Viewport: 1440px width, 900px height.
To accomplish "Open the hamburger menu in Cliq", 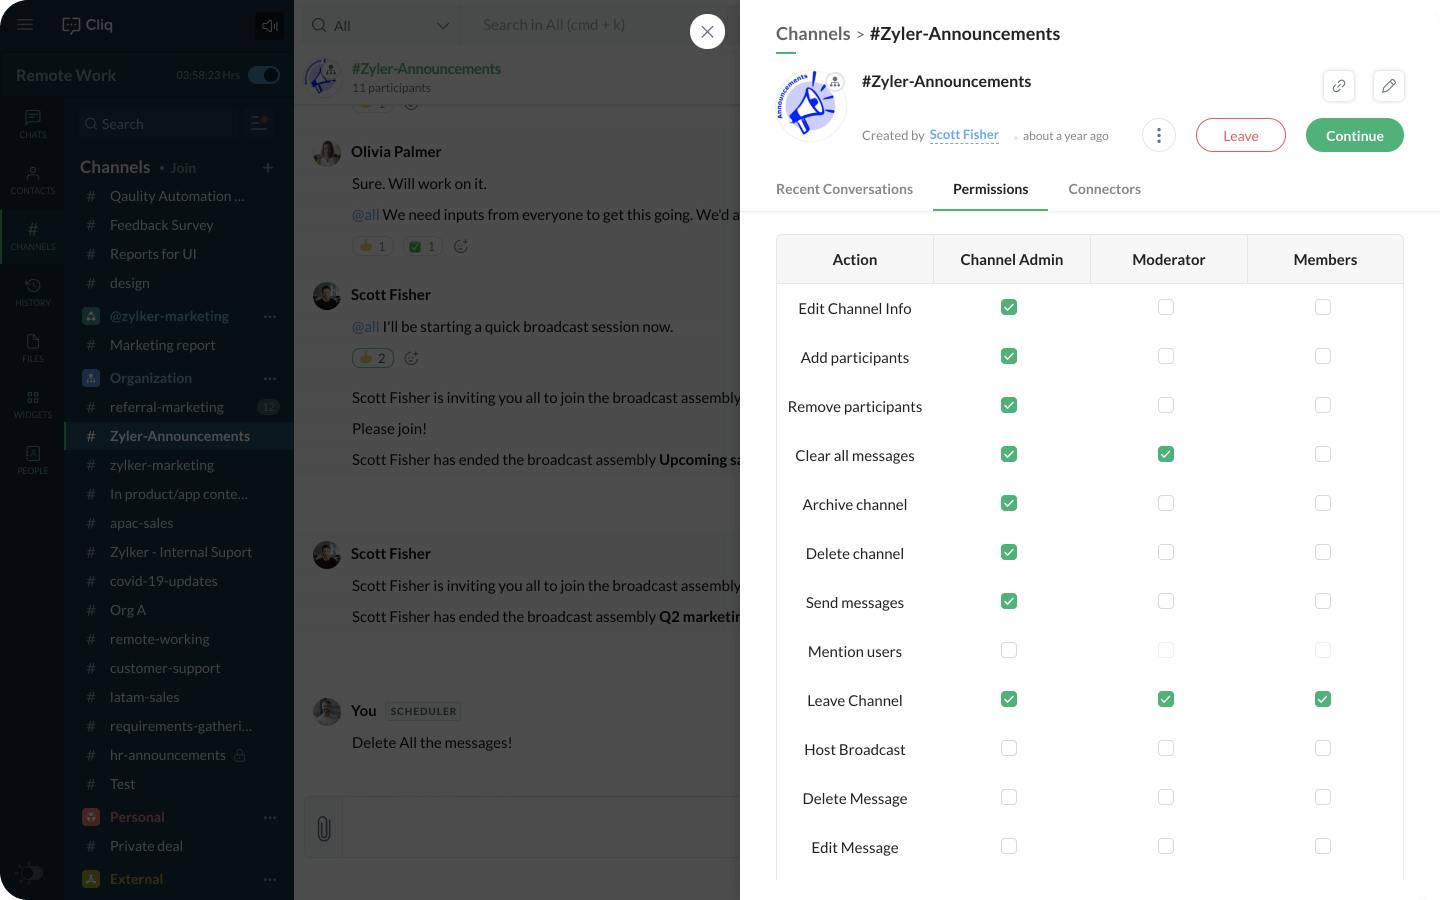I will coord(25,25).
